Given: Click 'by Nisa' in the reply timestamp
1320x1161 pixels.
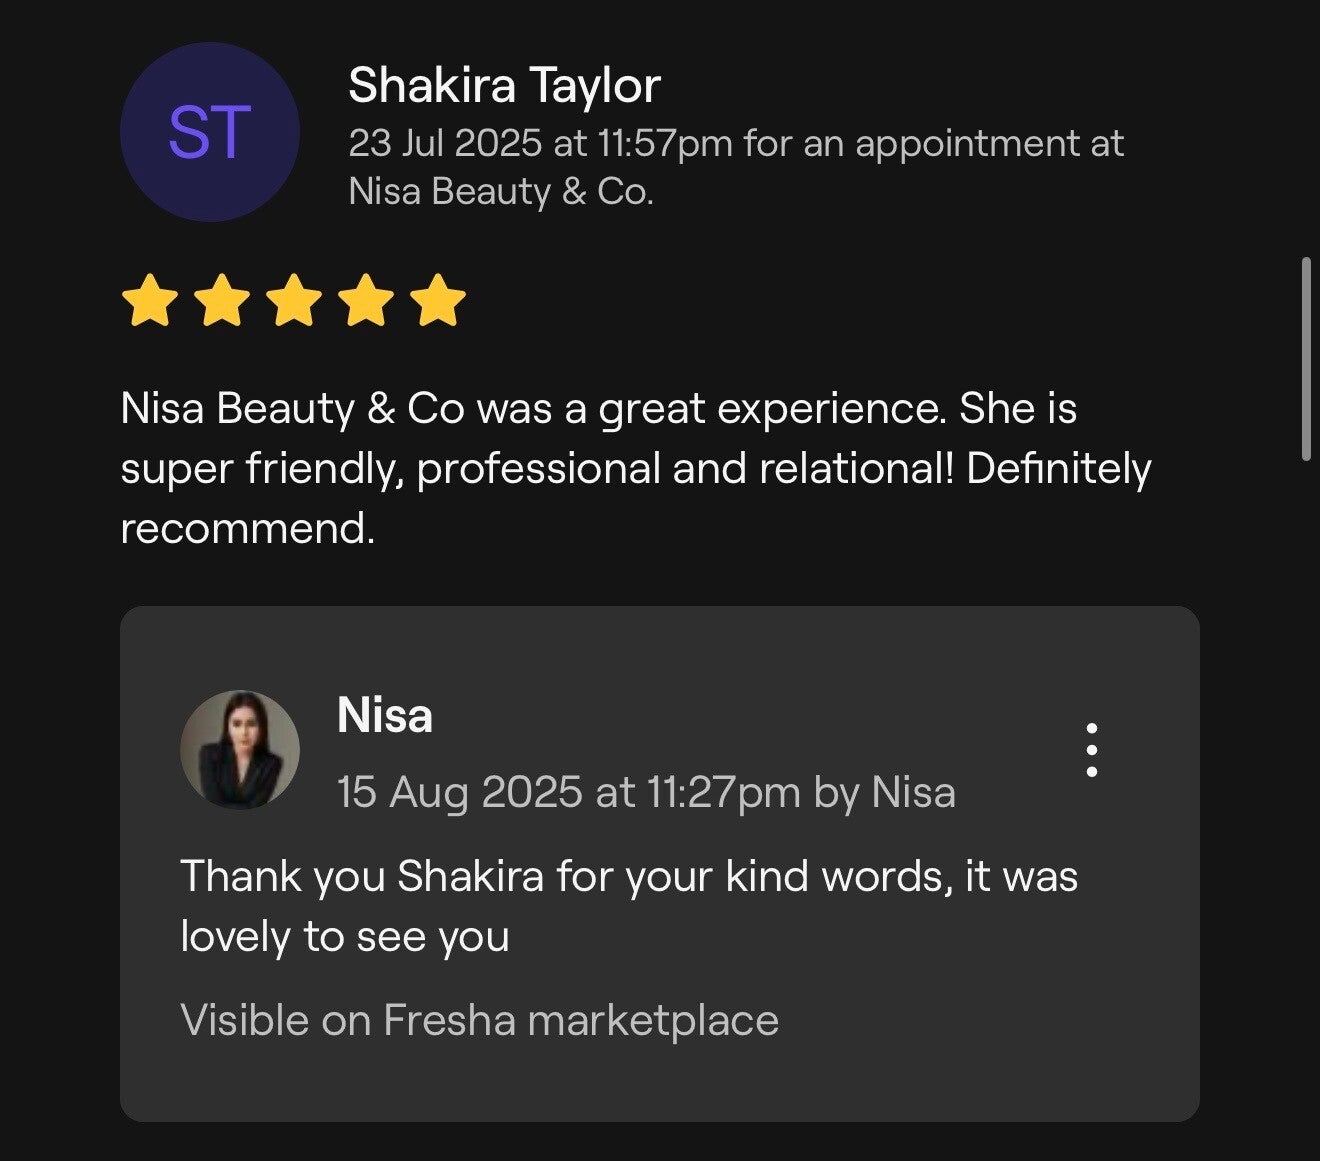Looking at the screenshot, I should click(x=884, y=792).
